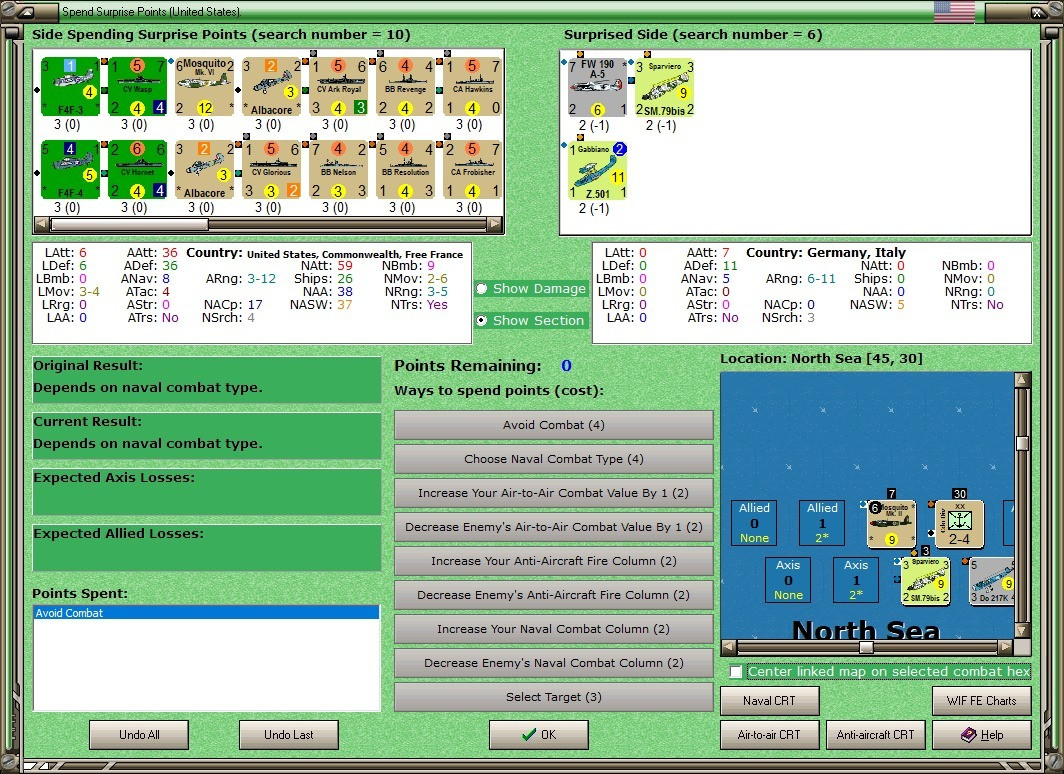Select the CA Hawkins cruiser counter

coord(473,87)
